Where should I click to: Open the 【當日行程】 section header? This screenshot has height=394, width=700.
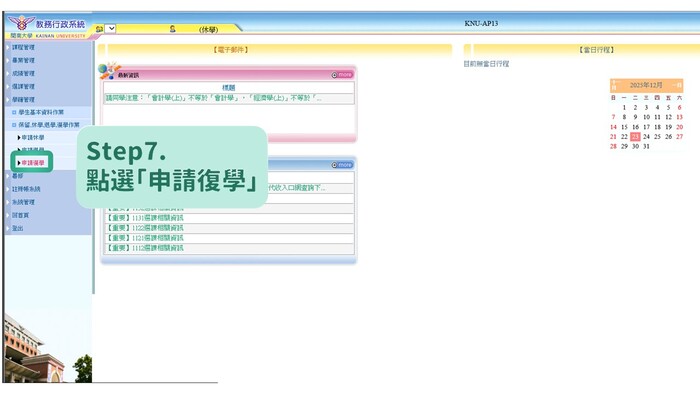[596, 50]
